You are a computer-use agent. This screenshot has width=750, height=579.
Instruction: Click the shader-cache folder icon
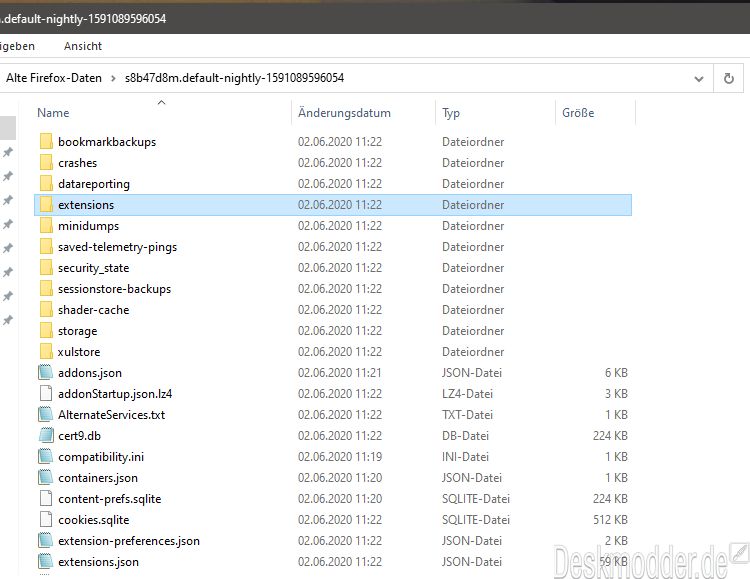[46, 310]
